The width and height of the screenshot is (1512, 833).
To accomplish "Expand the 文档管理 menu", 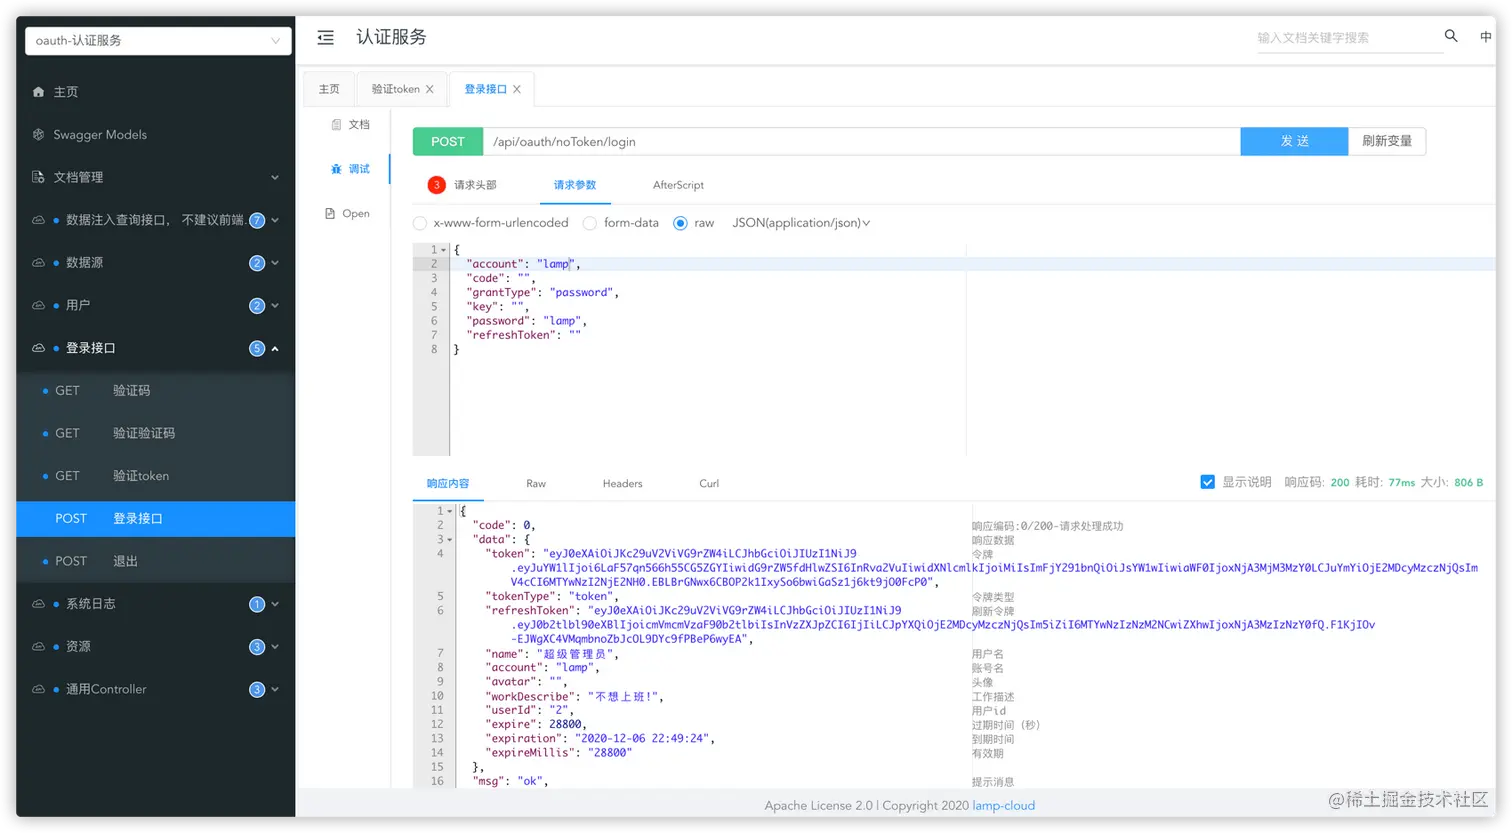I will (275, 178).
